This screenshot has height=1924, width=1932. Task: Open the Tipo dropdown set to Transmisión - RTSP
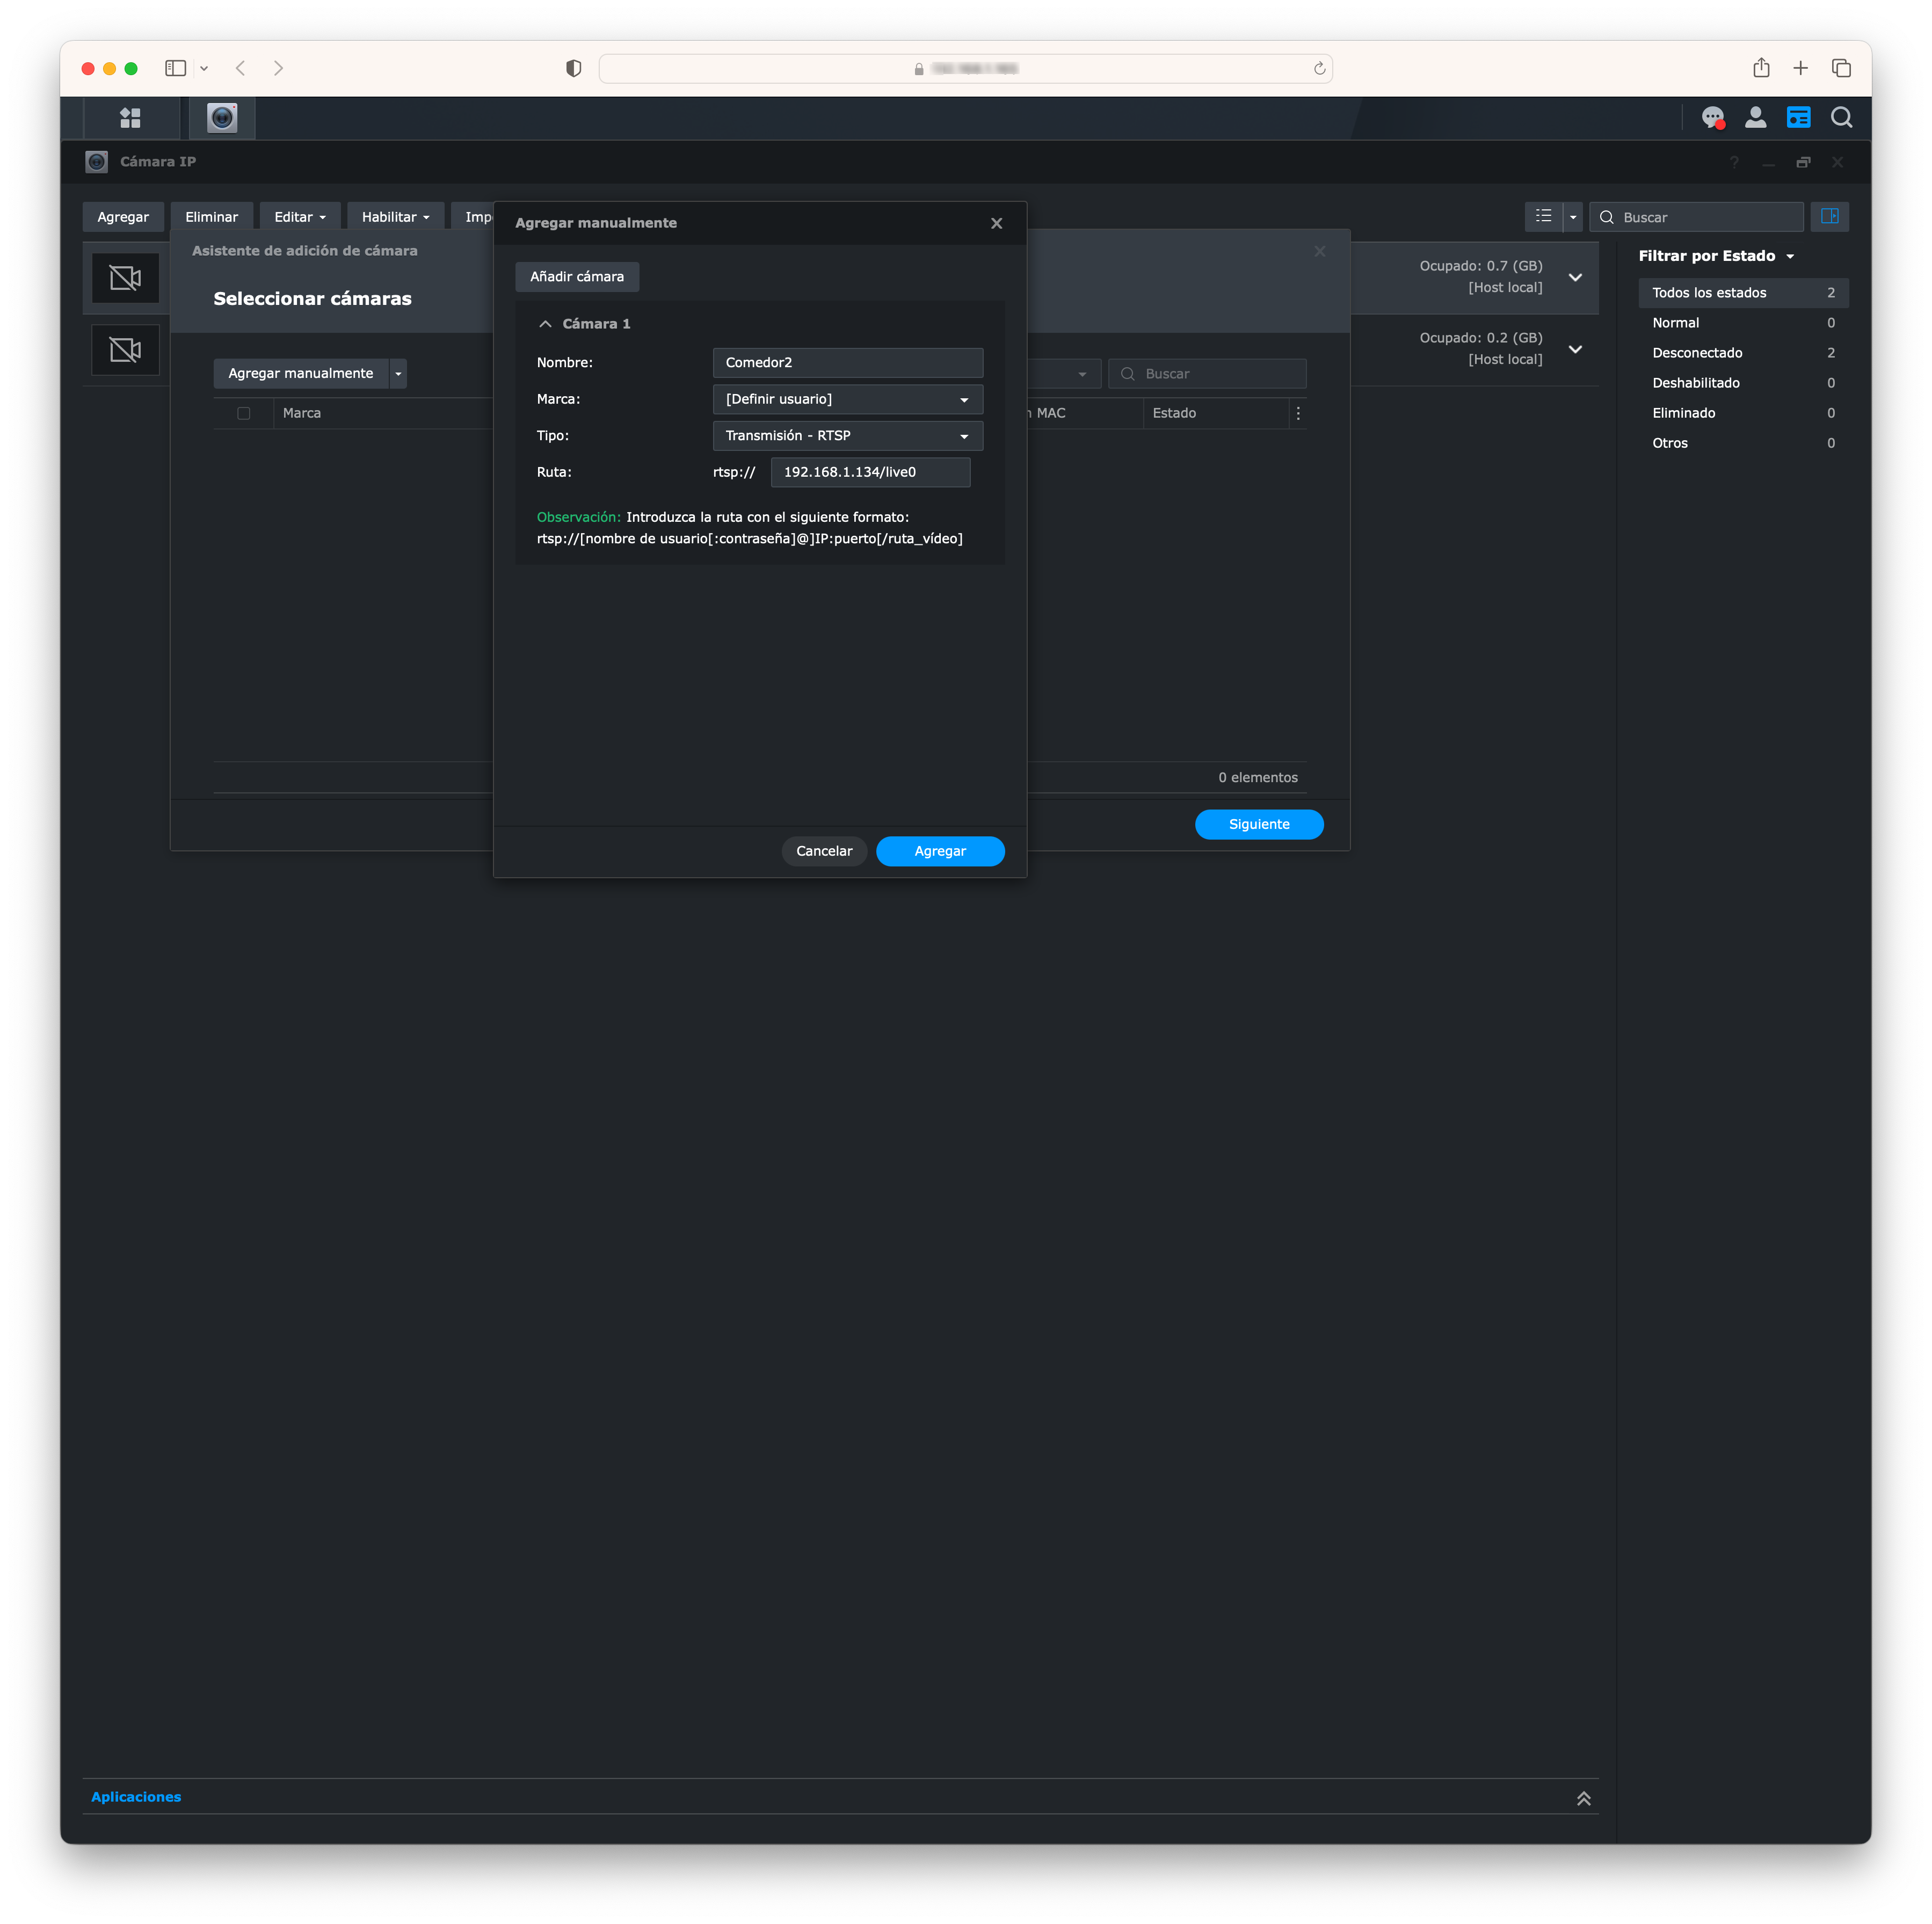[846, 435]
